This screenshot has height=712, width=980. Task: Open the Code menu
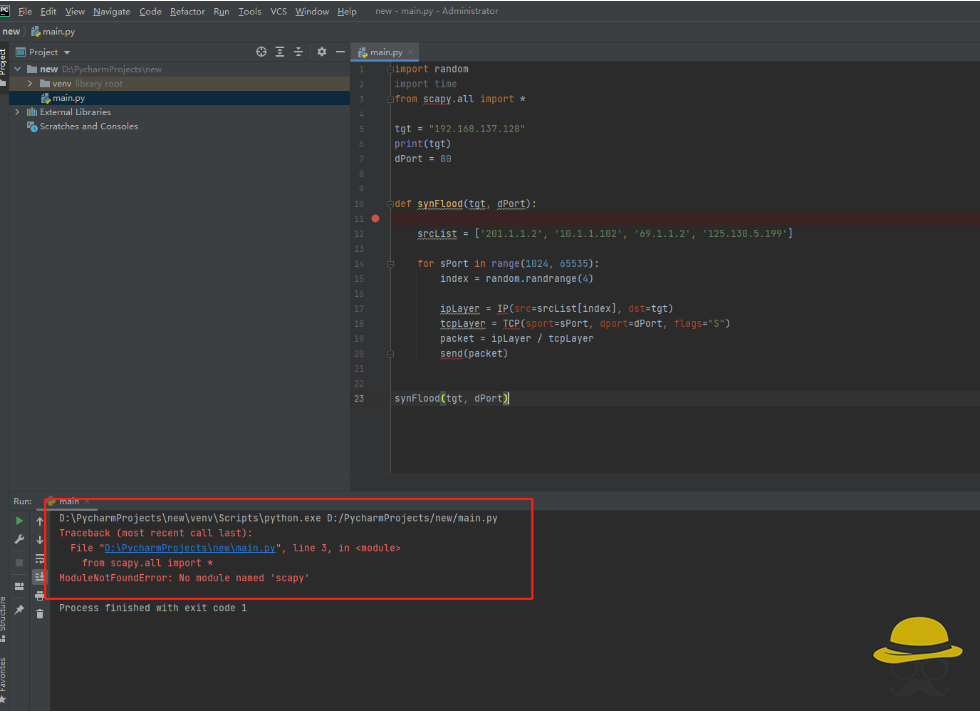point(150,11)
